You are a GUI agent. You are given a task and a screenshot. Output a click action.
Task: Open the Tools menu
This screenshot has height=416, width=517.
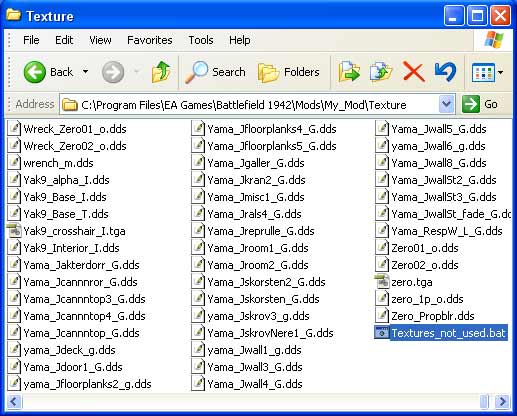click(x=201, y=40)
